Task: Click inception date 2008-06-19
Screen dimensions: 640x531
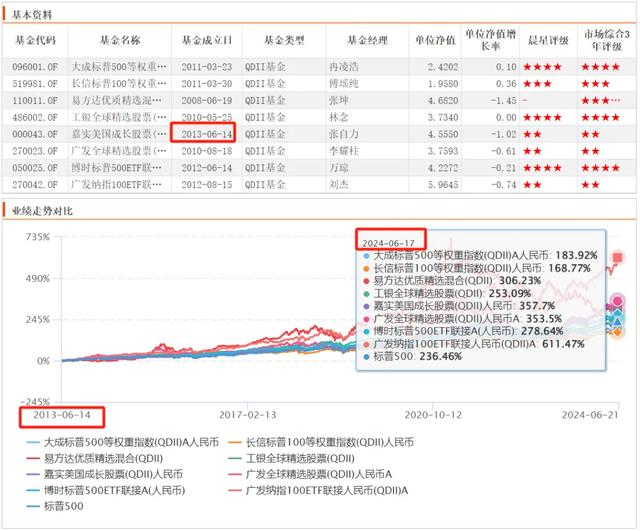Action: [207, 100]
